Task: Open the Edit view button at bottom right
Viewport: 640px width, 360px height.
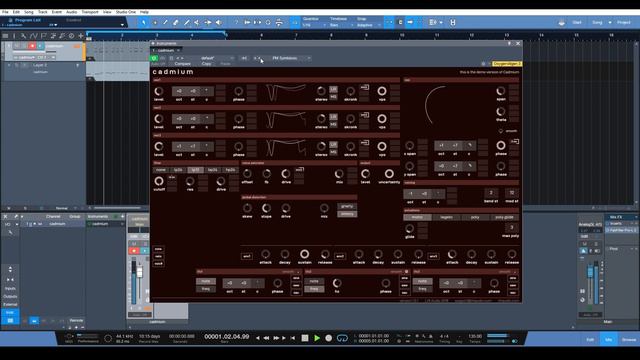Action: tap(590, 340)
